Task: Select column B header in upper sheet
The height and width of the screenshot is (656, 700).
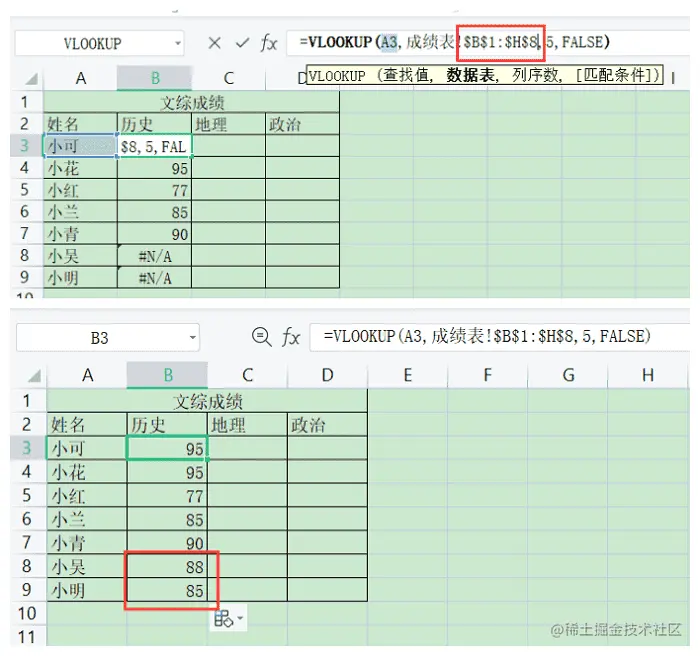Action: 154,78
